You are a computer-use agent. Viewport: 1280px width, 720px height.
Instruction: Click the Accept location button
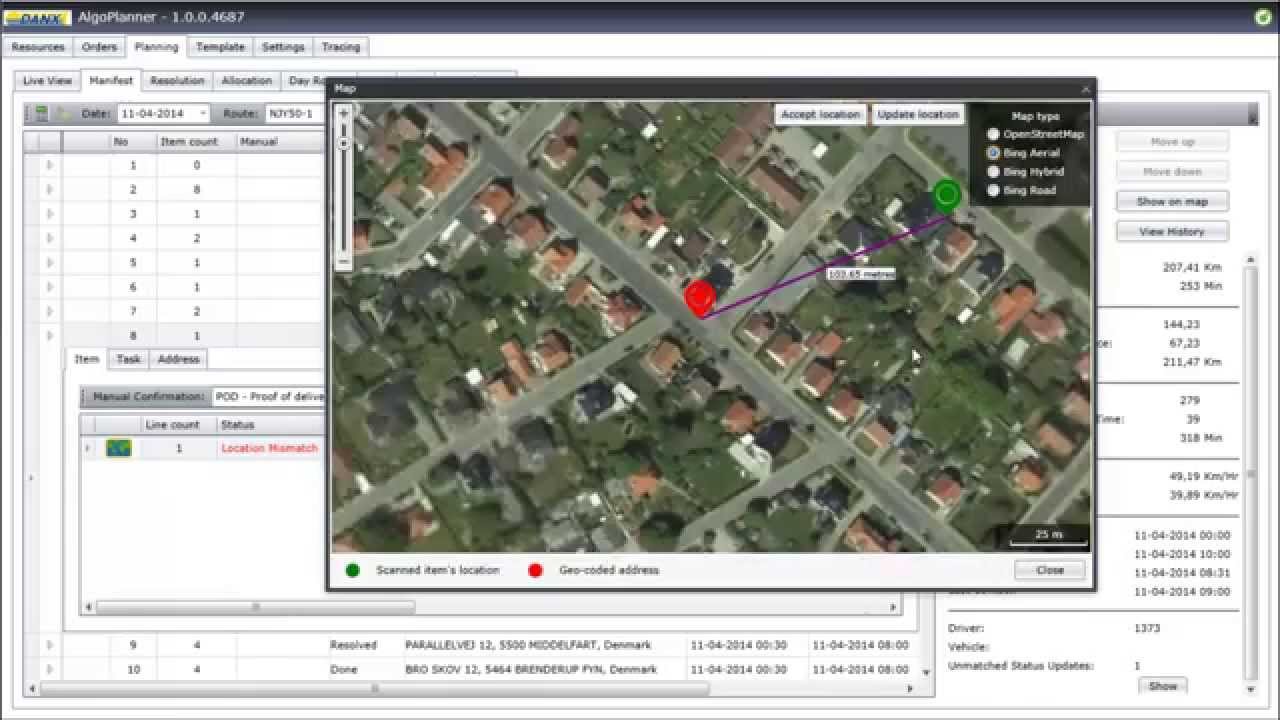pyautogui.click(x=820, y=114)
